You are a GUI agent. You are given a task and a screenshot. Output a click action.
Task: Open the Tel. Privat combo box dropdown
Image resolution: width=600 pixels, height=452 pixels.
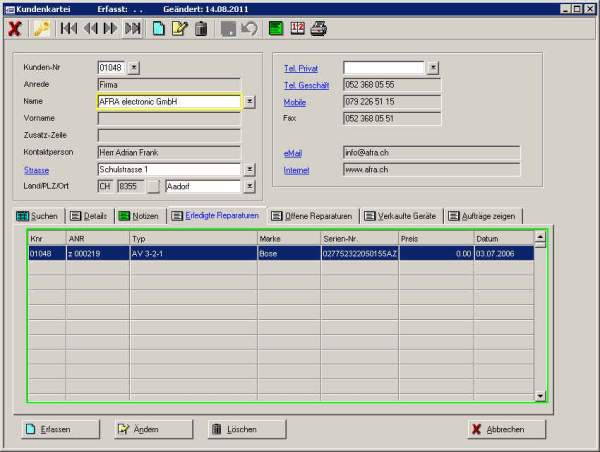[x=433, y=67]
